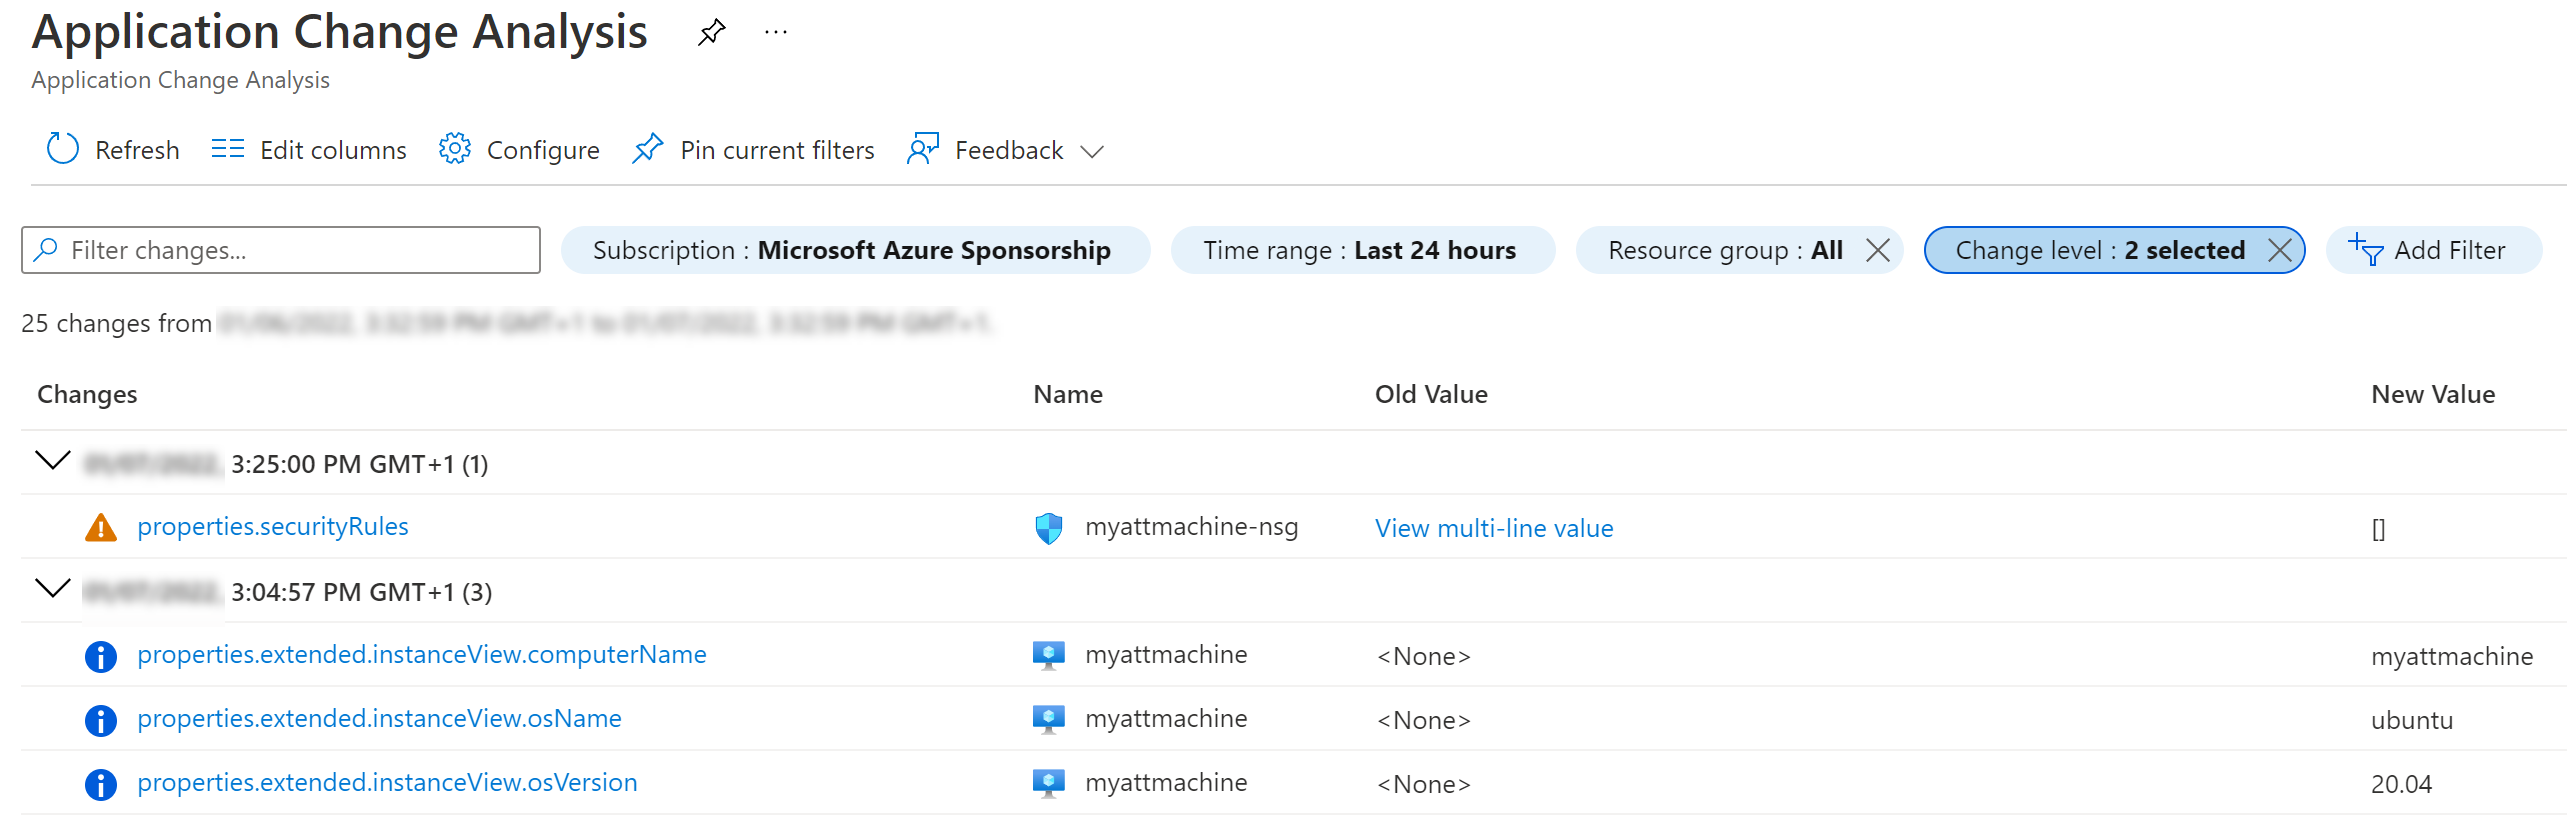Click the Add Filter funnel icon
The width and height of the screenshot is (2567, 820).
2365,249
